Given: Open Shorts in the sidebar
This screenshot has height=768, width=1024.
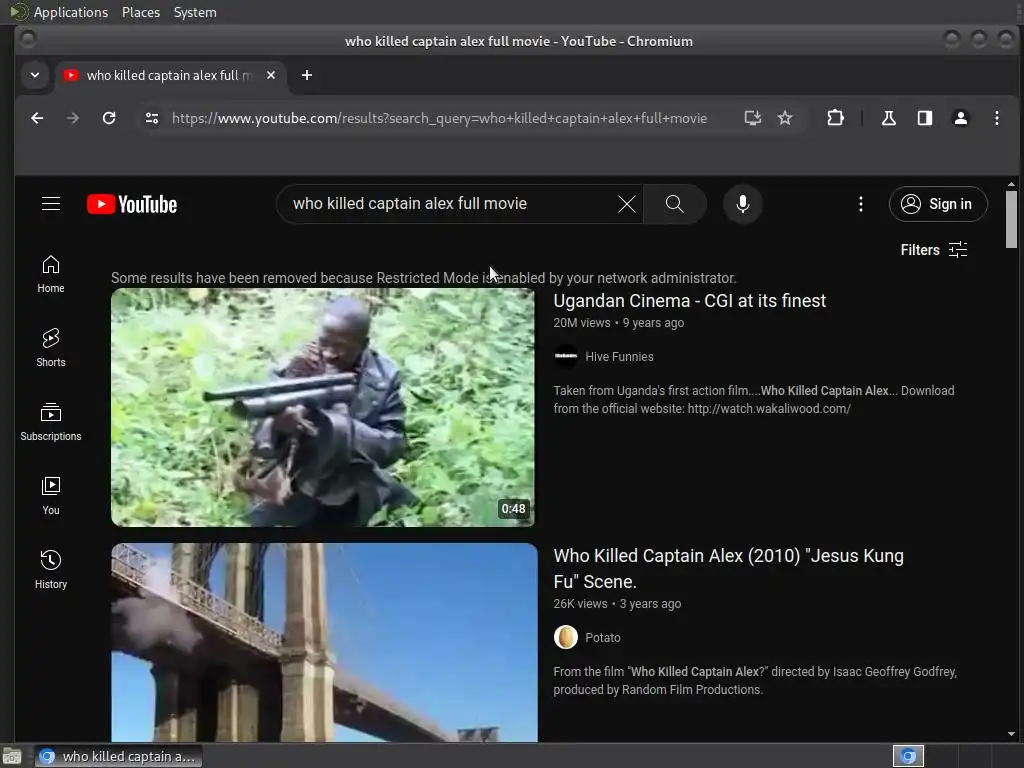Looking at the screenshot, I should [x=51, y=348].
